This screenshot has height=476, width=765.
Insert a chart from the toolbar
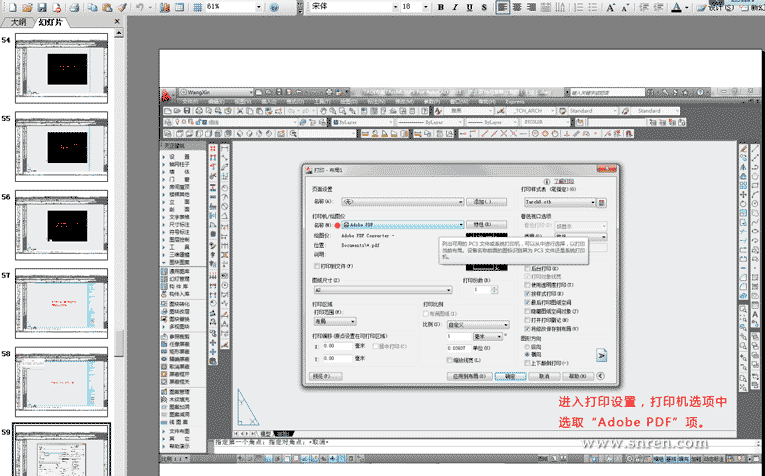click(164, 7)
